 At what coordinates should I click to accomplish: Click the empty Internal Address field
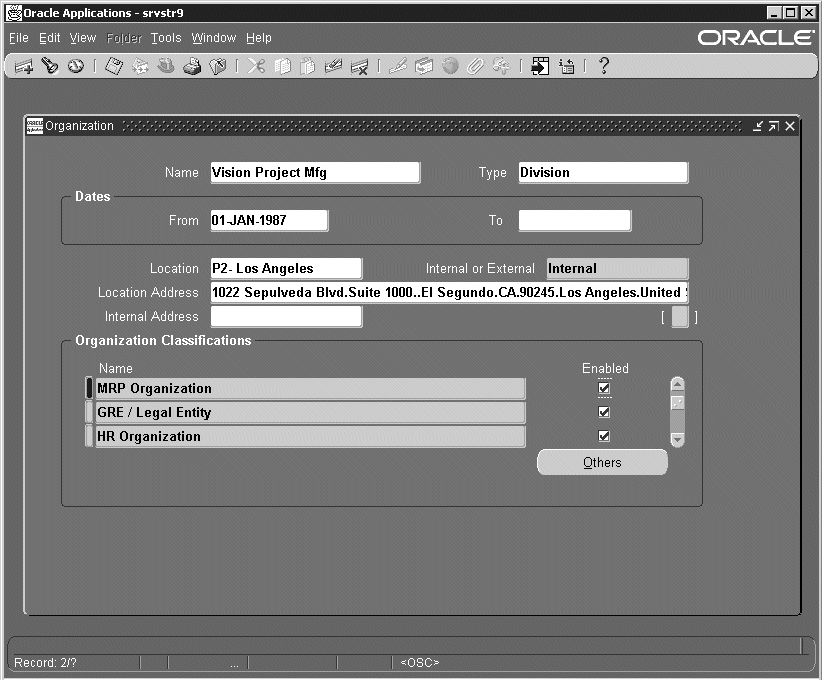point(286,317)
